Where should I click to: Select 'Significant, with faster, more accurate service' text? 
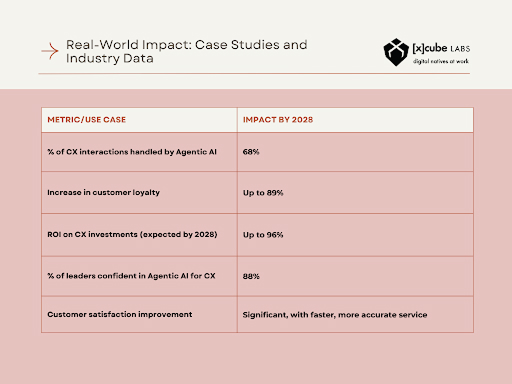[335, 315]
